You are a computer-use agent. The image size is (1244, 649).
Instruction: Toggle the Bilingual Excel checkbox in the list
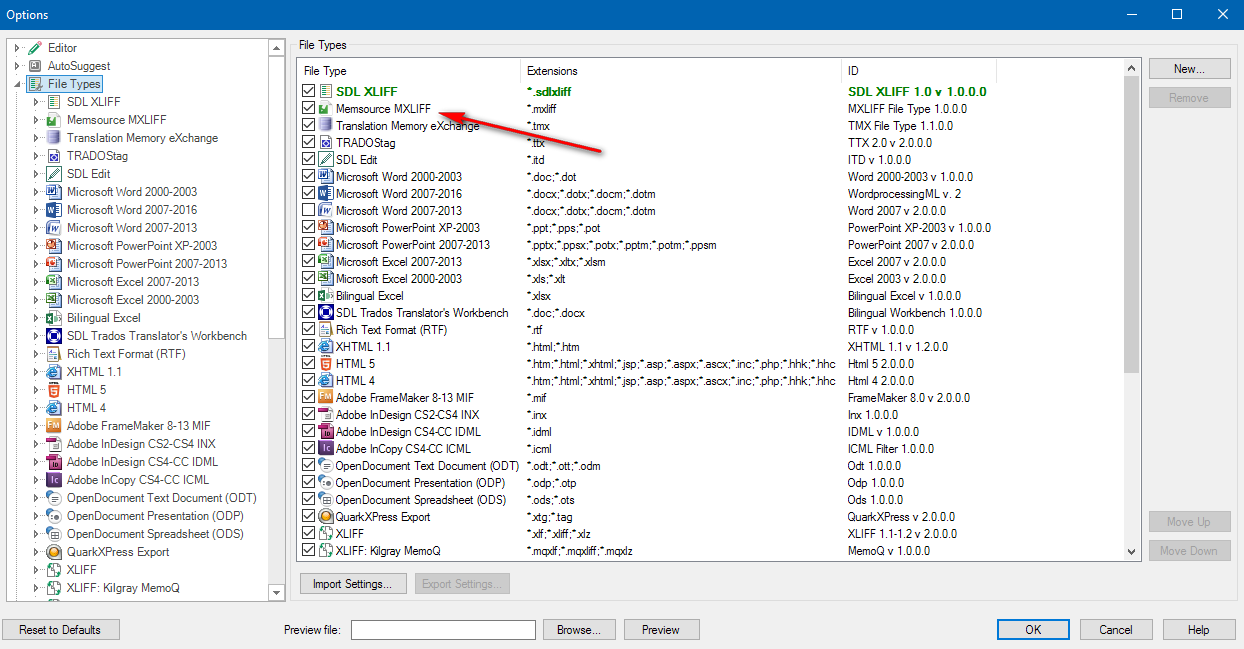(x=309, y=296)
